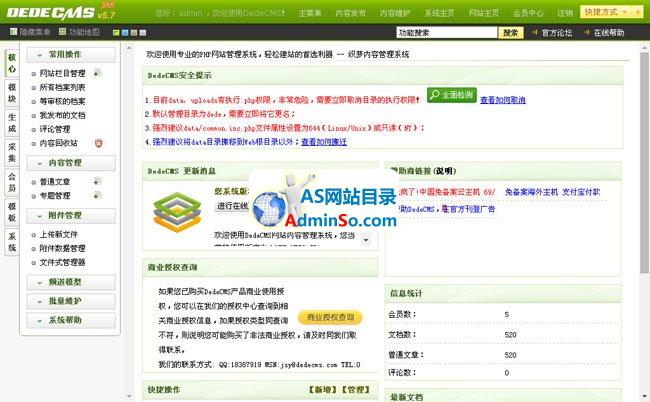This screenshot has width=650, height=402.
Task: Open 附件数据管理 in sidebar
Action: coord(62,248)
